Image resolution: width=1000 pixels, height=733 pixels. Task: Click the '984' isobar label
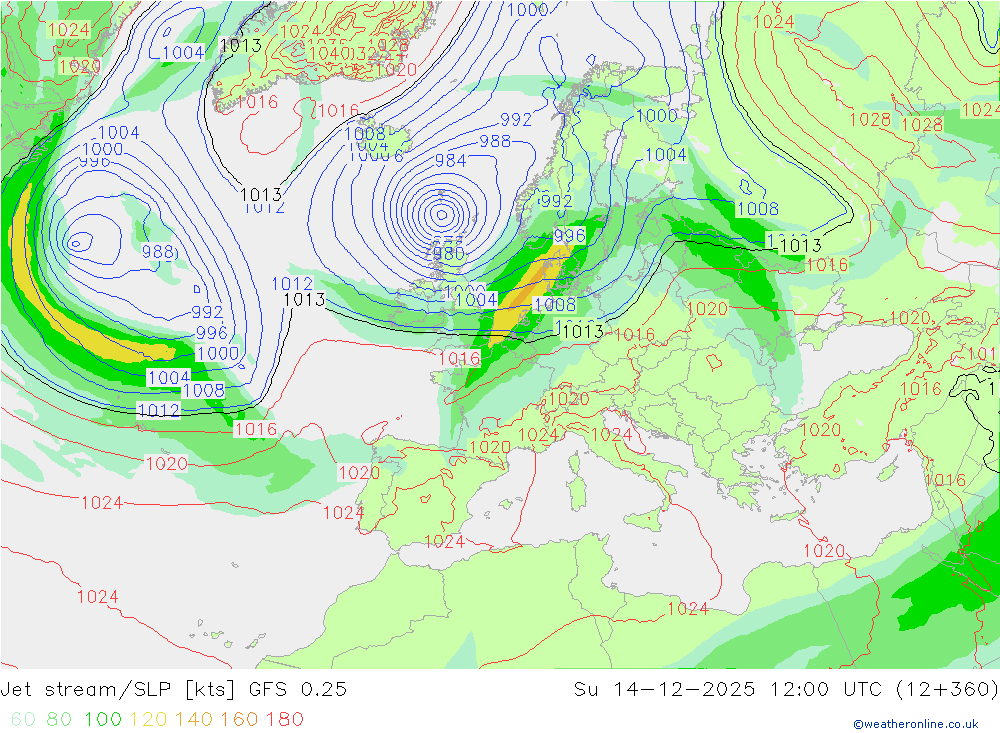(450, 161)
